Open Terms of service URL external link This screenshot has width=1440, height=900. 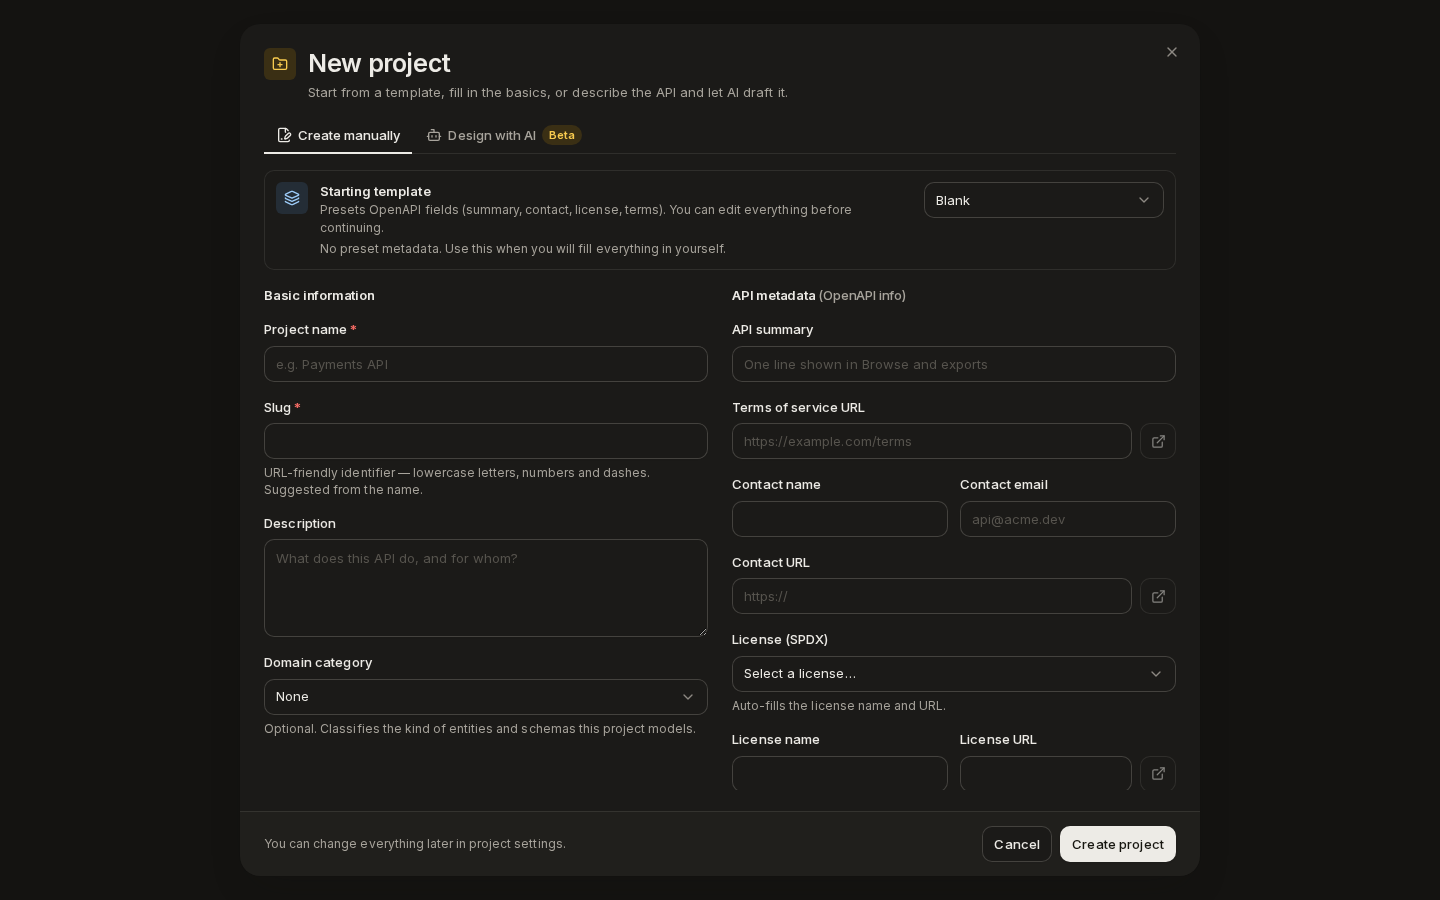[x=1158, y=441]
